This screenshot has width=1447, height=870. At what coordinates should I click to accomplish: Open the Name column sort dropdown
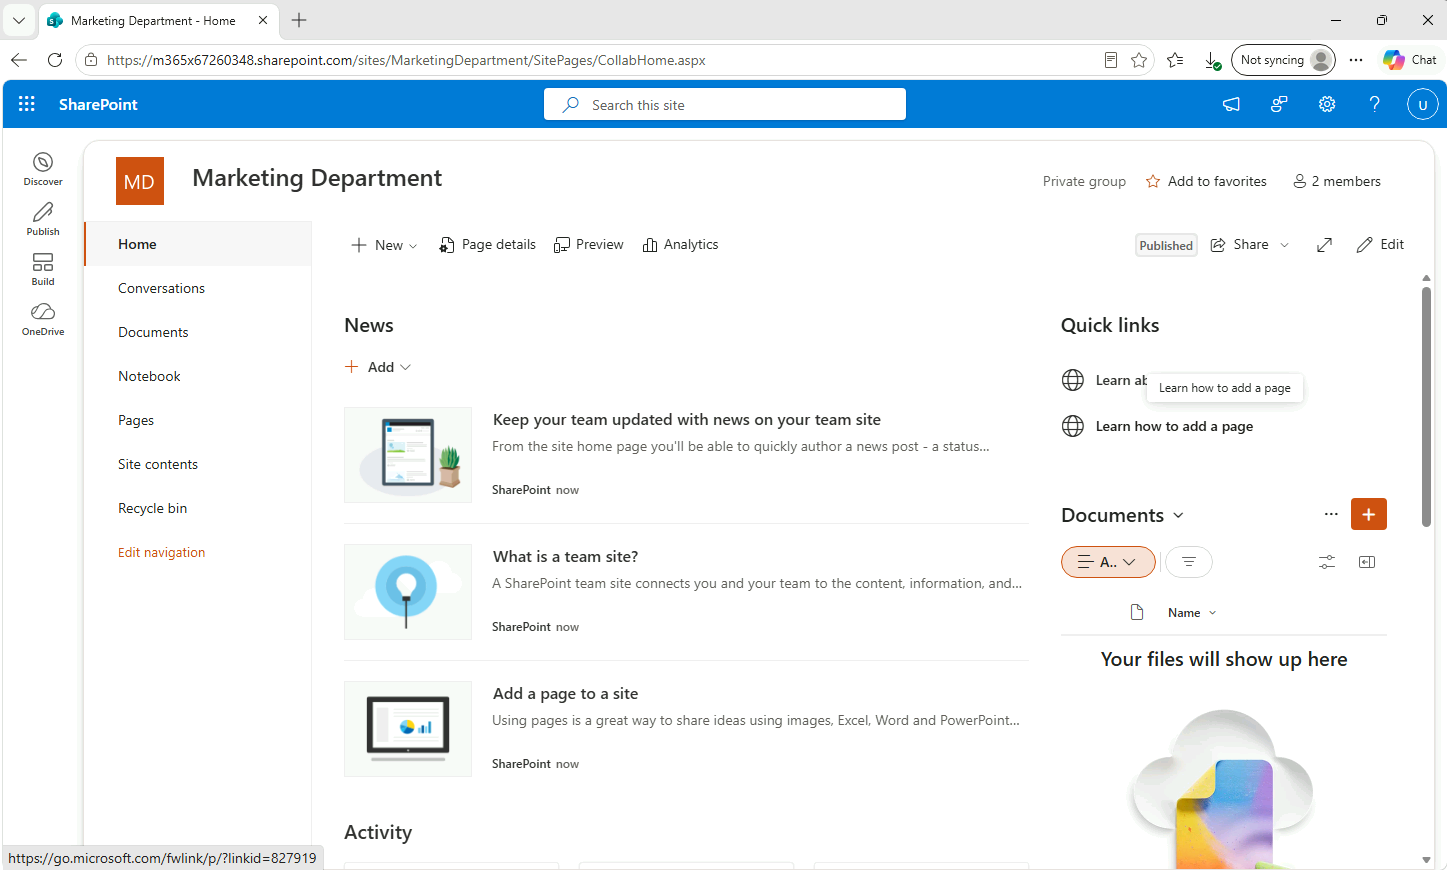point(1192,613)
